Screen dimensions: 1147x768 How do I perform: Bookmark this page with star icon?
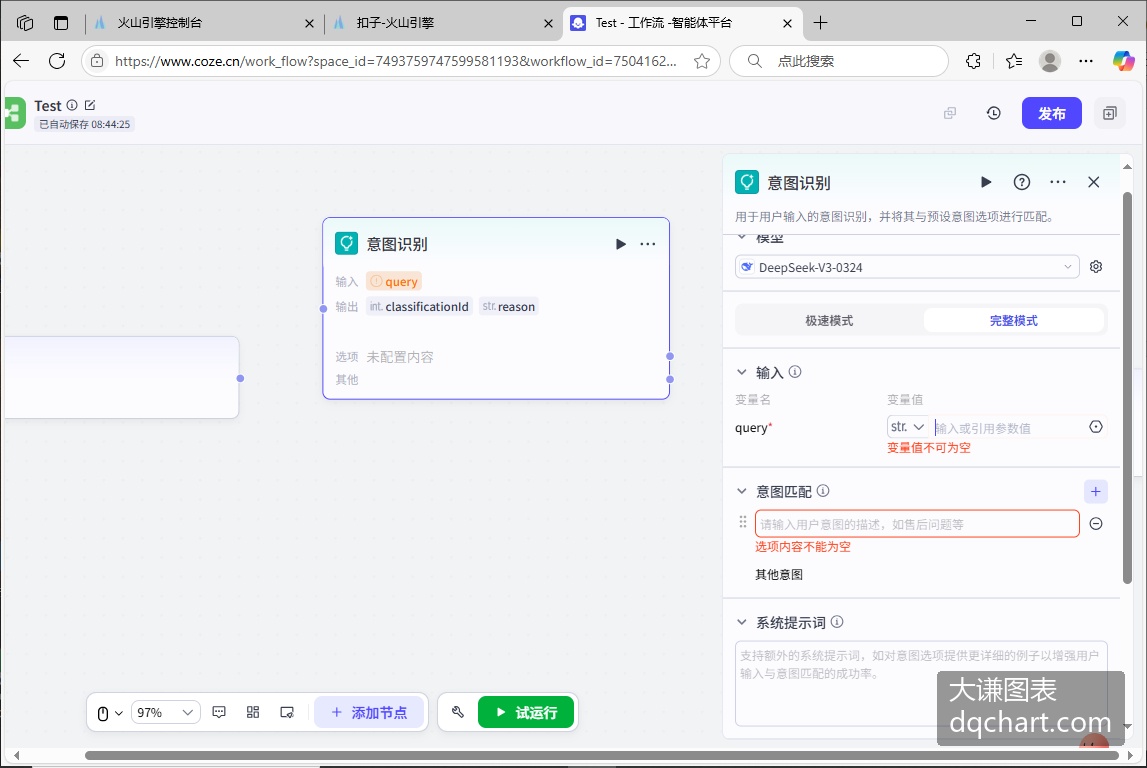click(x=702, y=61)
